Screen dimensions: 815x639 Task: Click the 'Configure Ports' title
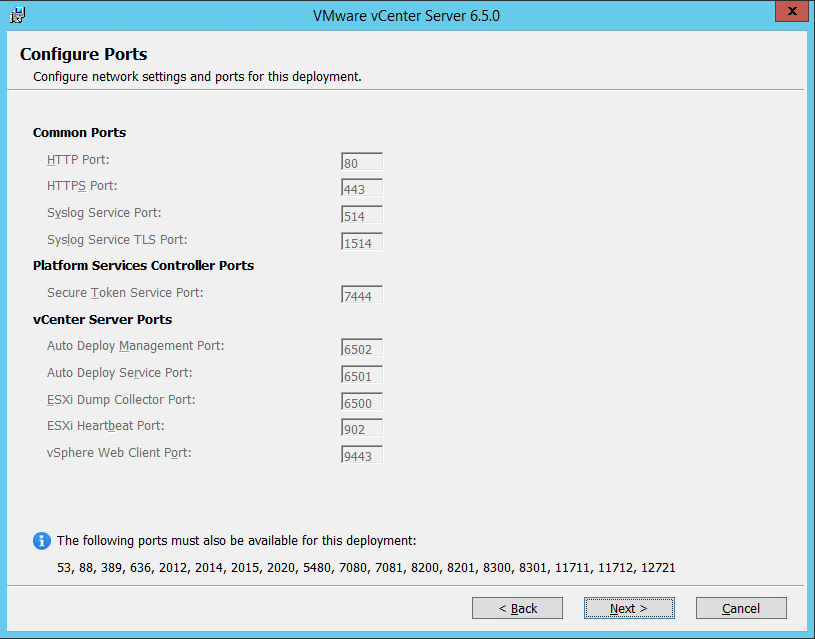pyautogui.click(x=83, y=54)
